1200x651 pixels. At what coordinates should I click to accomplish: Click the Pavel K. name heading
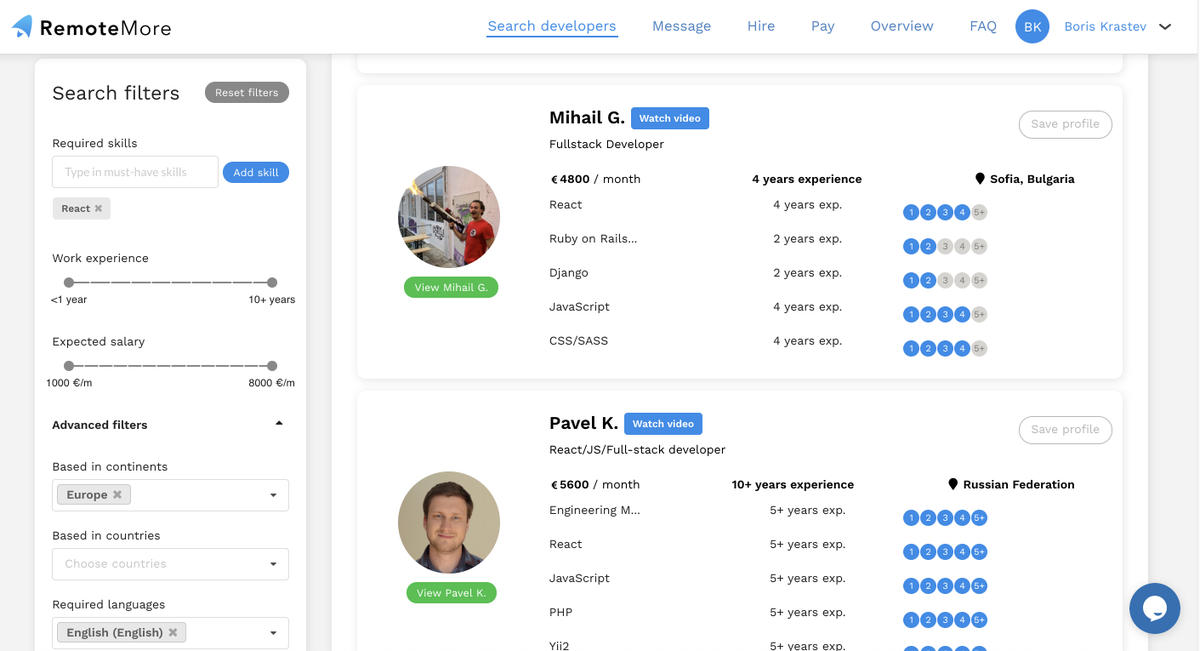[584, 423]
